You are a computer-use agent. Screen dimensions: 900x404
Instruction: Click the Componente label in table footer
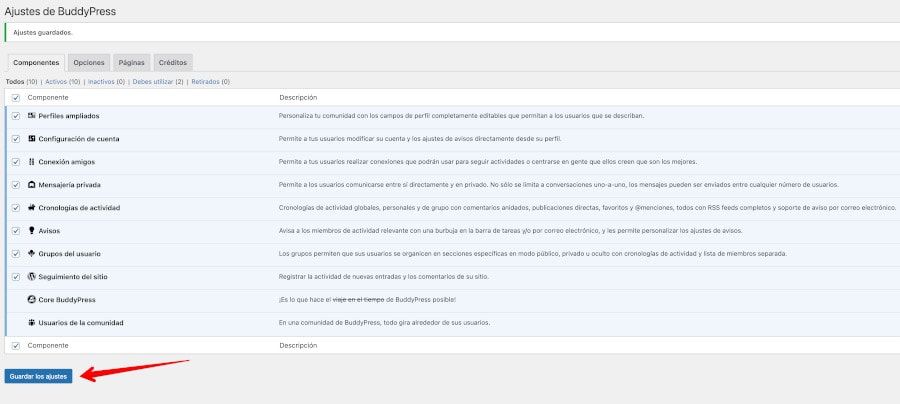click(48, 345)
